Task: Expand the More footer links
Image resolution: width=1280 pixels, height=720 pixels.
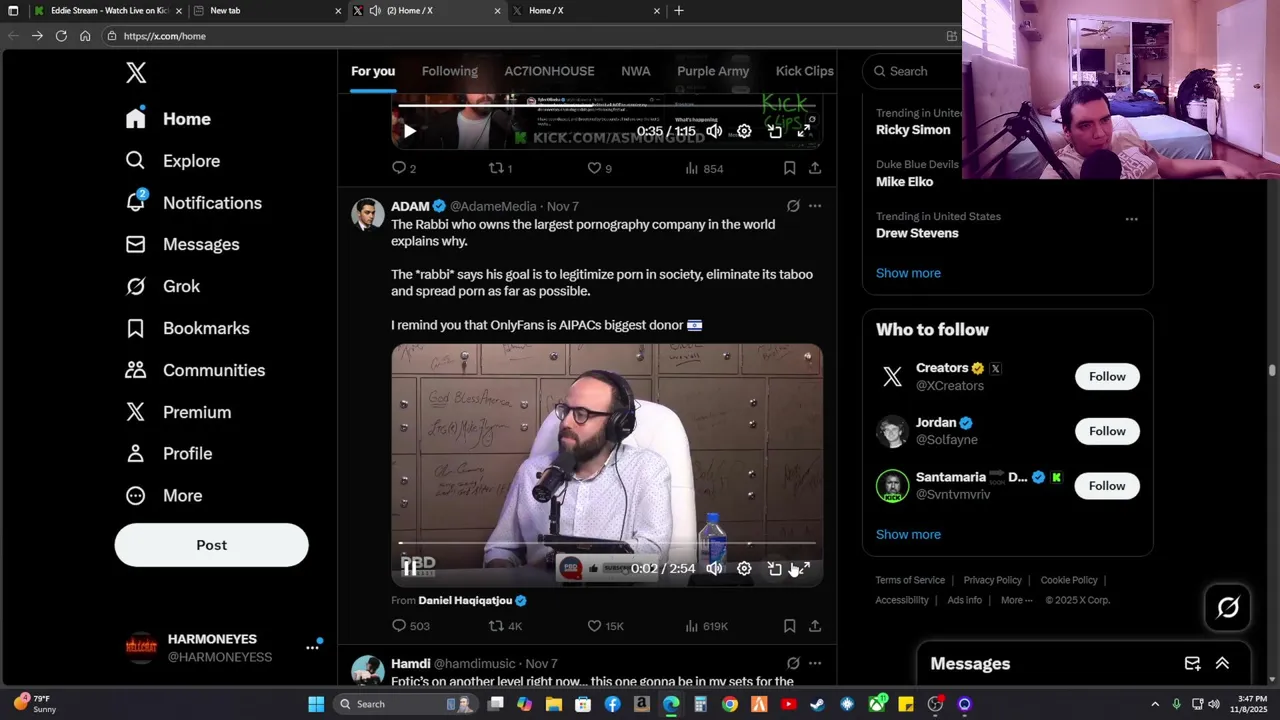Action: [x=1017, y=600]
